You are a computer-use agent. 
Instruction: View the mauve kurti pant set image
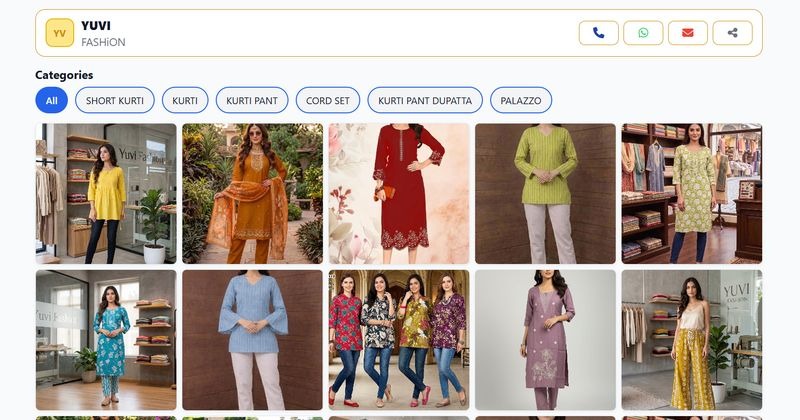545,340
